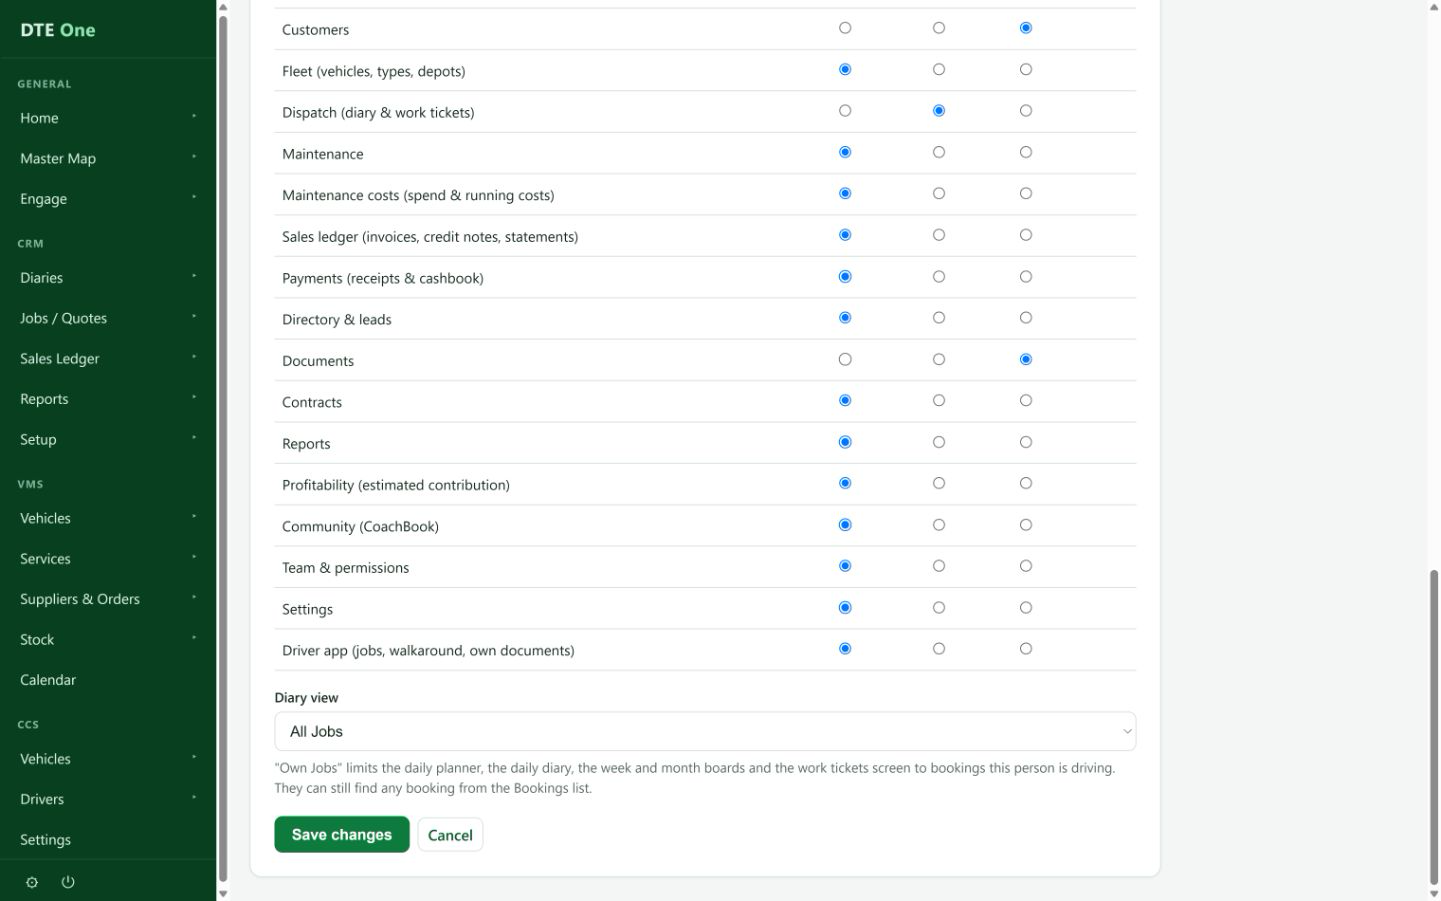Screen dimensions: 1441x901
Task: Click the sidebar scroll down arrow
Action: (x=223, y=893)
